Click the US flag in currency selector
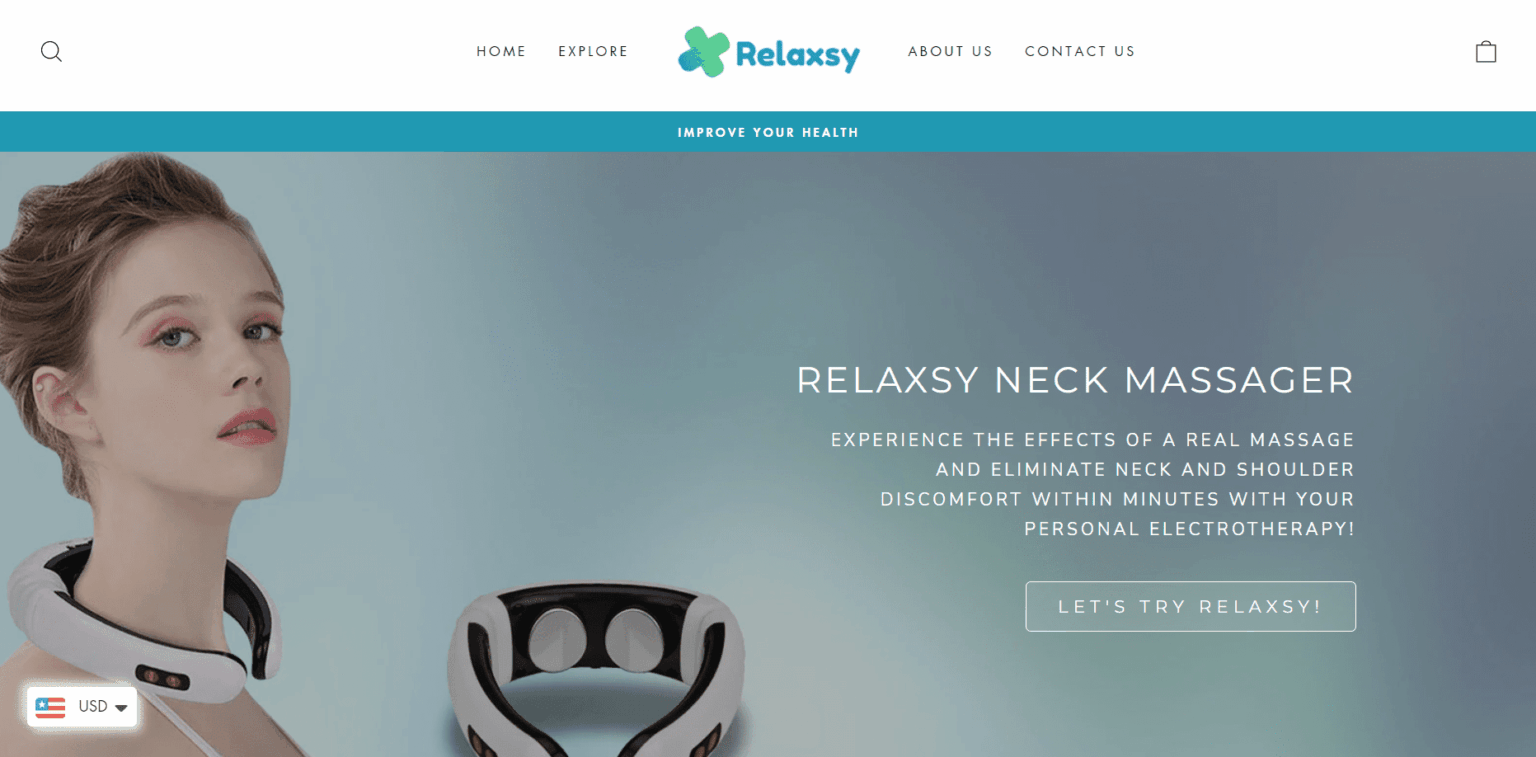The image size is (1536, 757). coord(50,707)
